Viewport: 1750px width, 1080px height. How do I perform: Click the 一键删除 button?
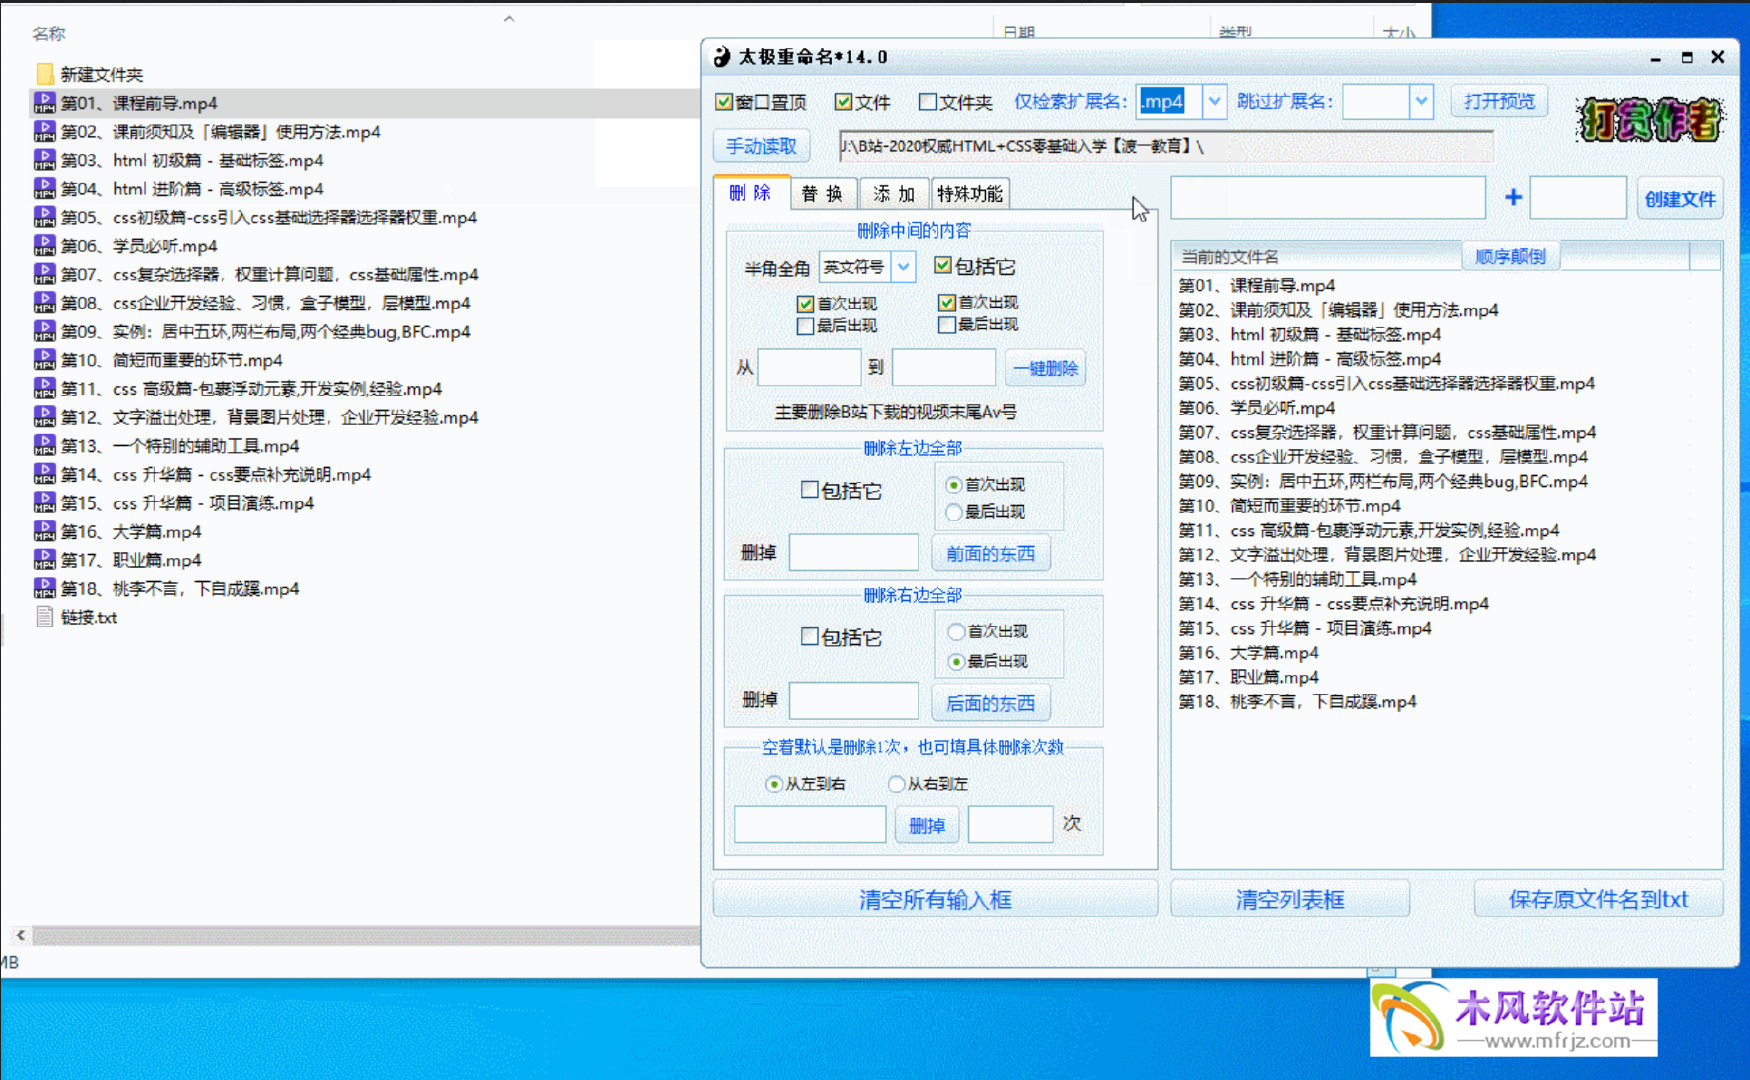point(1045,368)
